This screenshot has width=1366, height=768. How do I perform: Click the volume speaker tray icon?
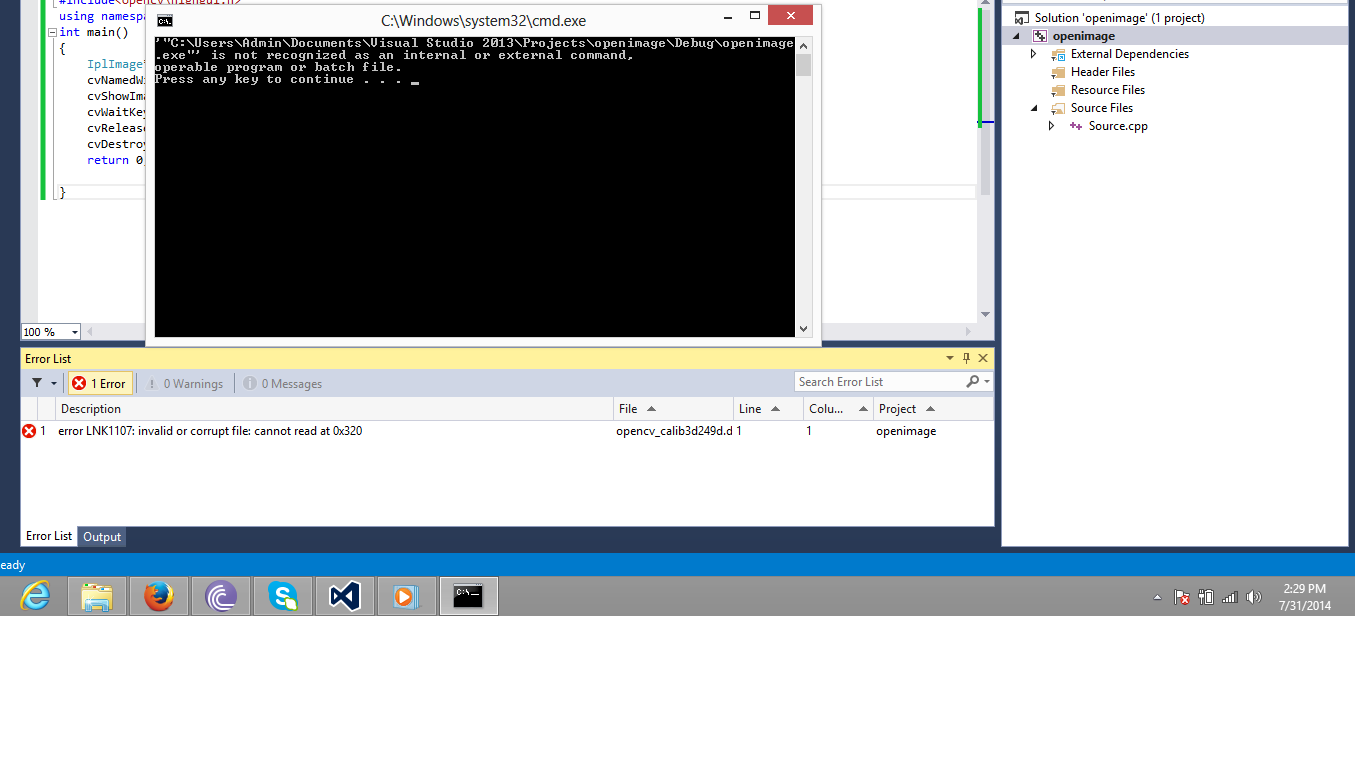[x=1254, y=597]
